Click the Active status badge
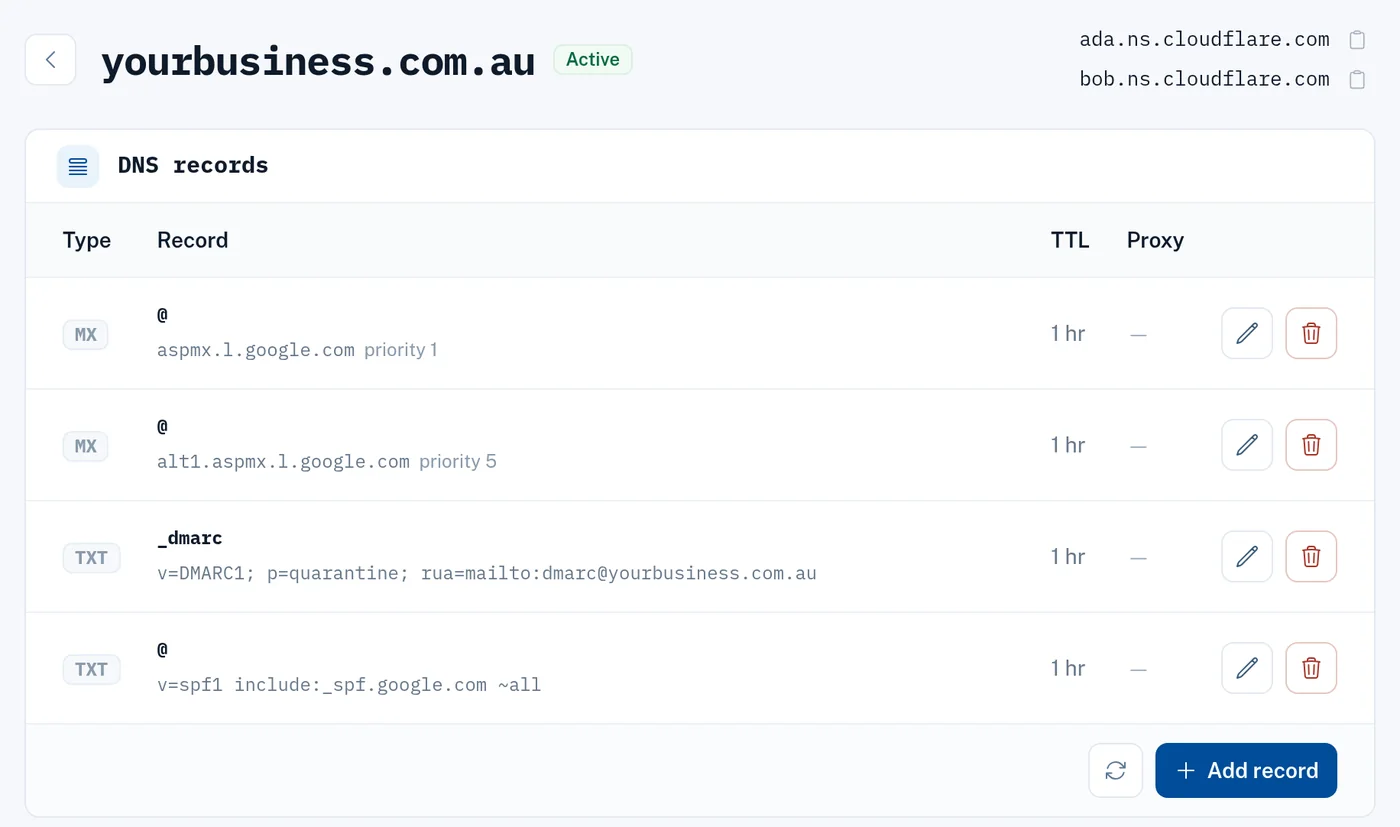Viewport: 1400px width, 827px height. coord(593,60)
